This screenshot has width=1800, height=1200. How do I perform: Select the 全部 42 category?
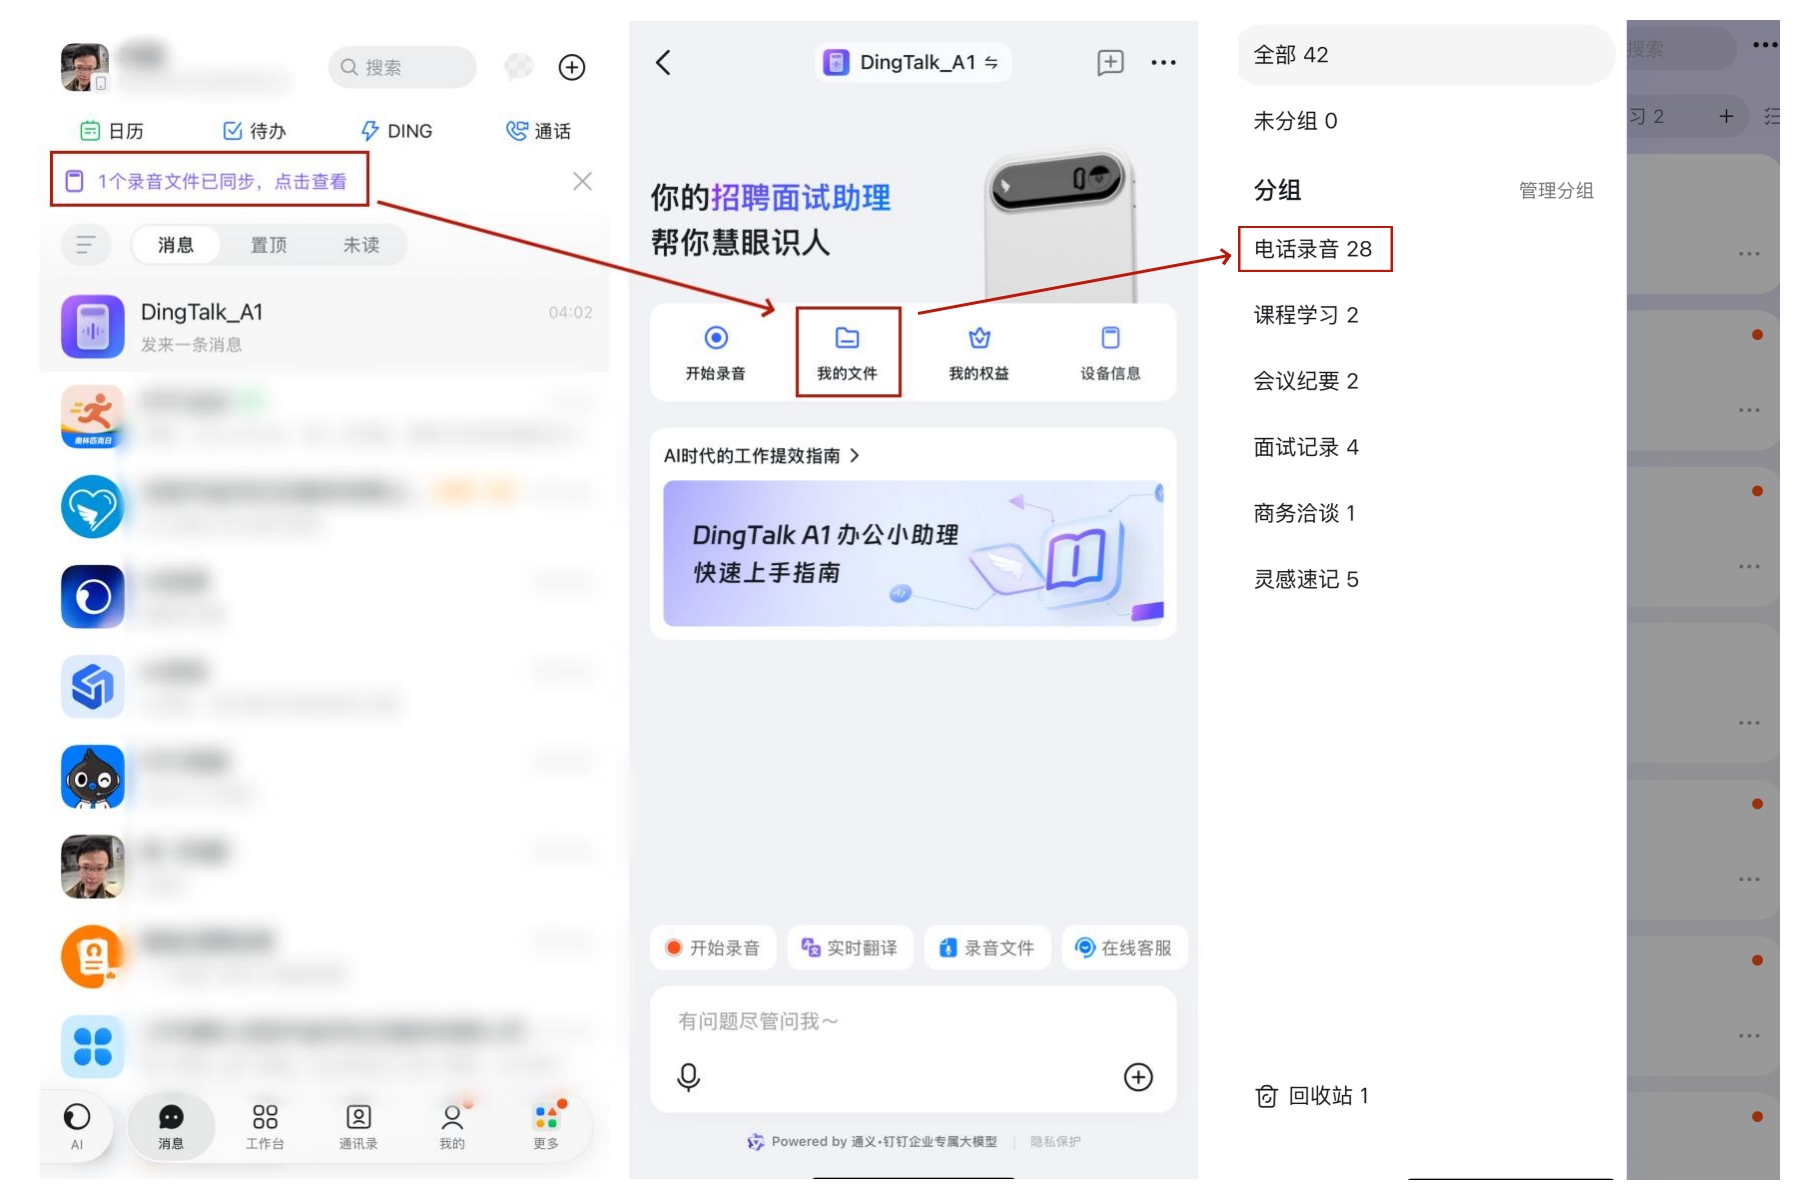pos(1425,55)
